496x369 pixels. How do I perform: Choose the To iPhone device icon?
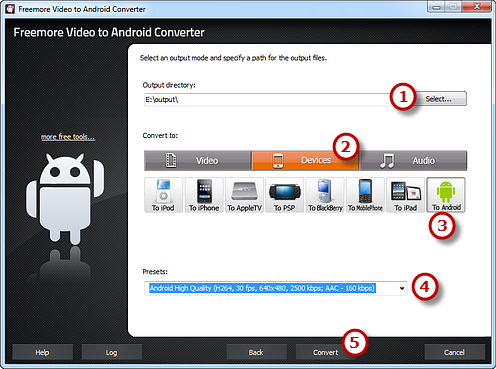coord(204,195)
